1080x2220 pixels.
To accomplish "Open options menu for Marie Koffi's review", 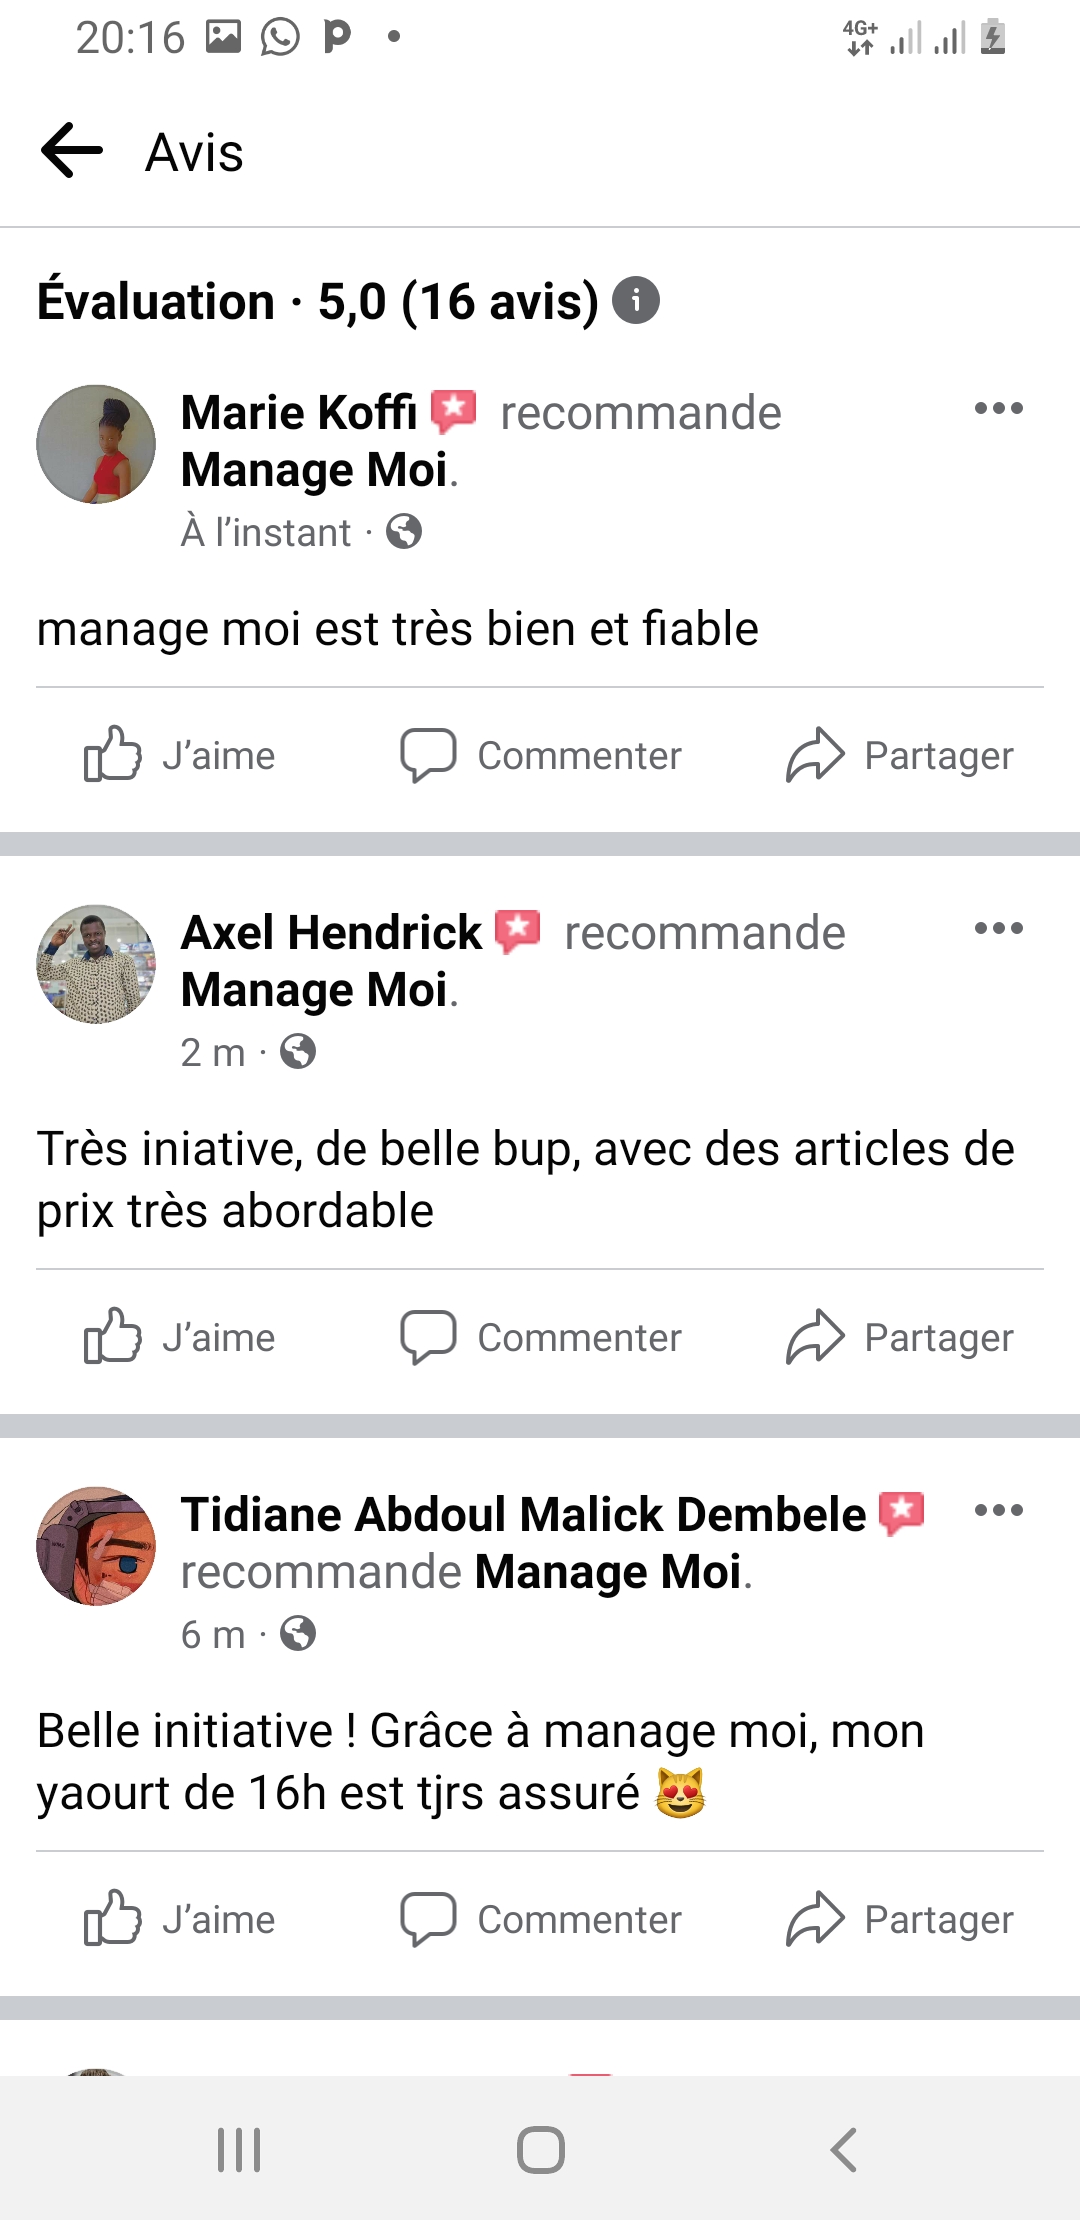I will 998,408.
